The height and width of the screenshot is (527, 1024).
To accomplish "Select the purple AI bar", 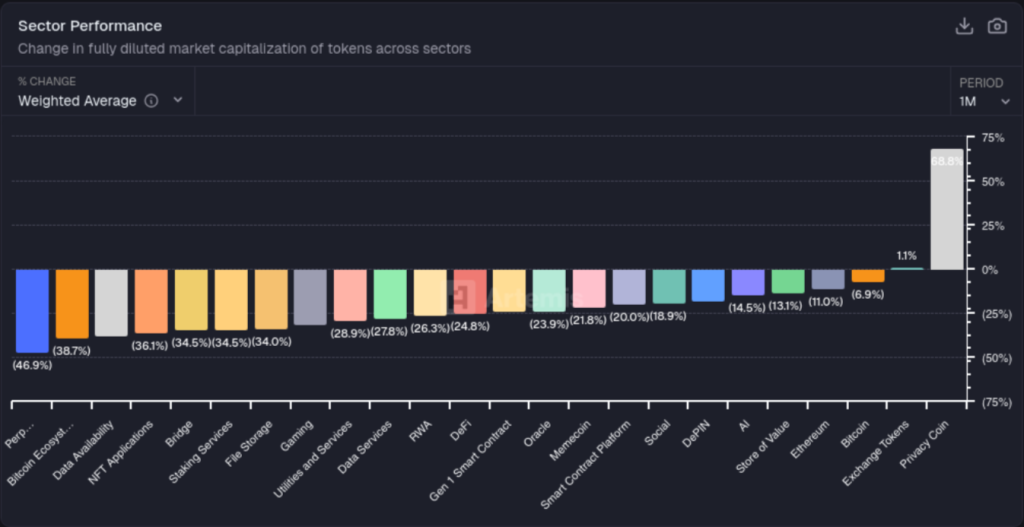I will [748, 282].
